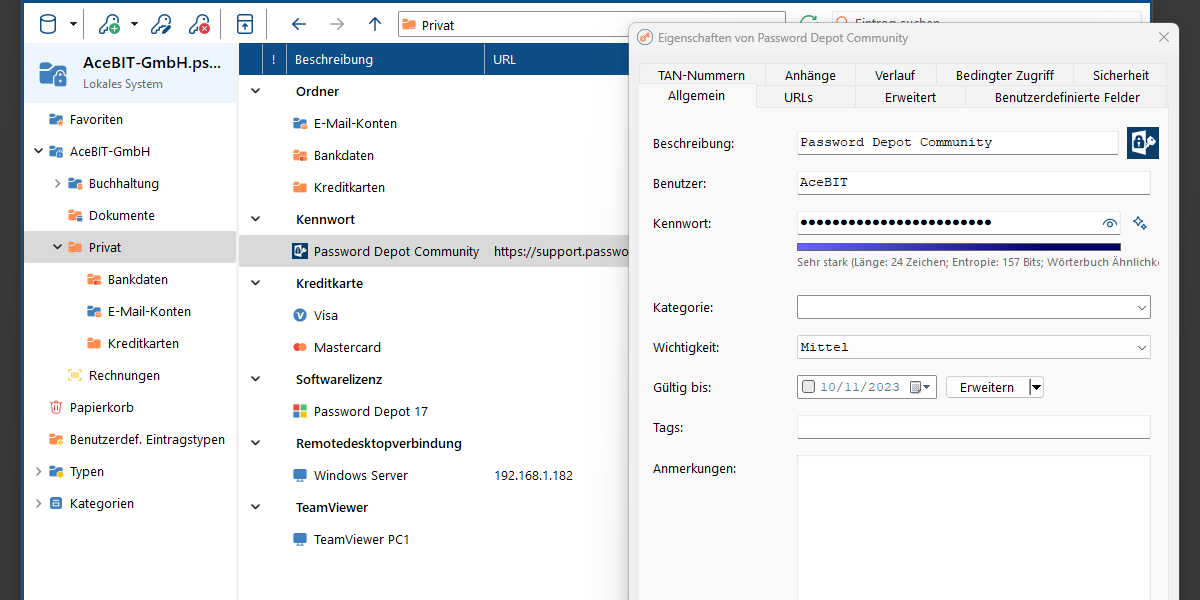Open the Dokumente folder
This screenshot has height=600, width=1200.
pyautogui.click(x=121, y=215)
